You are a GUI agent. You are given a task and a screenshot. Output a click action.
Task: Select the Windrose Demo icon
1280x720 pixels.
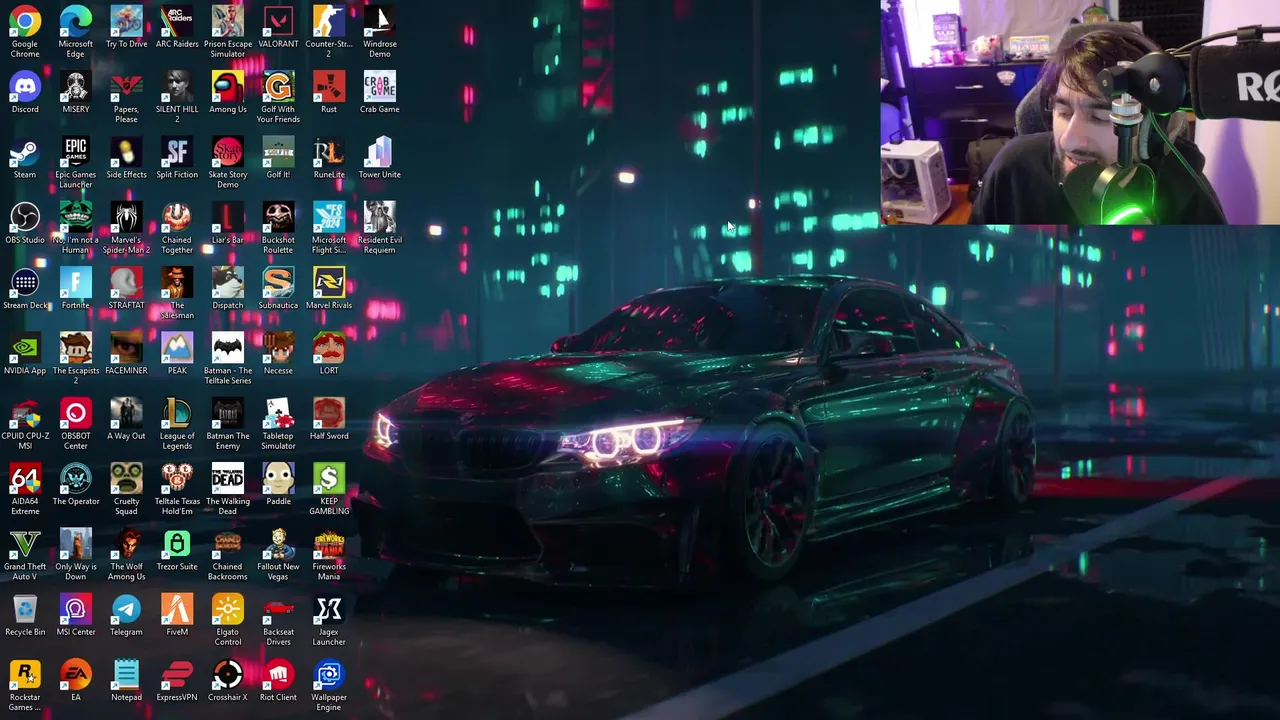click(380, 21)
